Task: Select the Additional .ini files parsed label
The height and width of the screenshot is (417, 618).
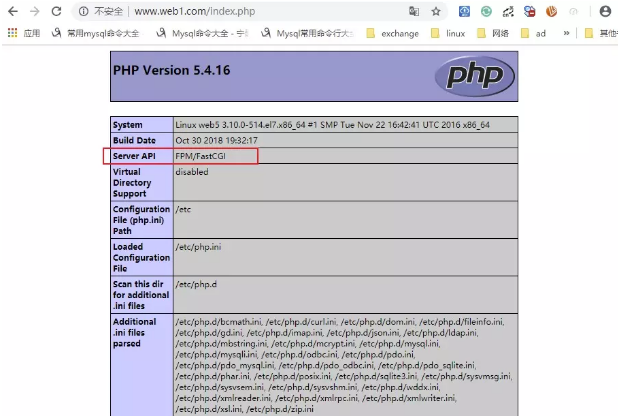Action: click(x=134, y=332)
